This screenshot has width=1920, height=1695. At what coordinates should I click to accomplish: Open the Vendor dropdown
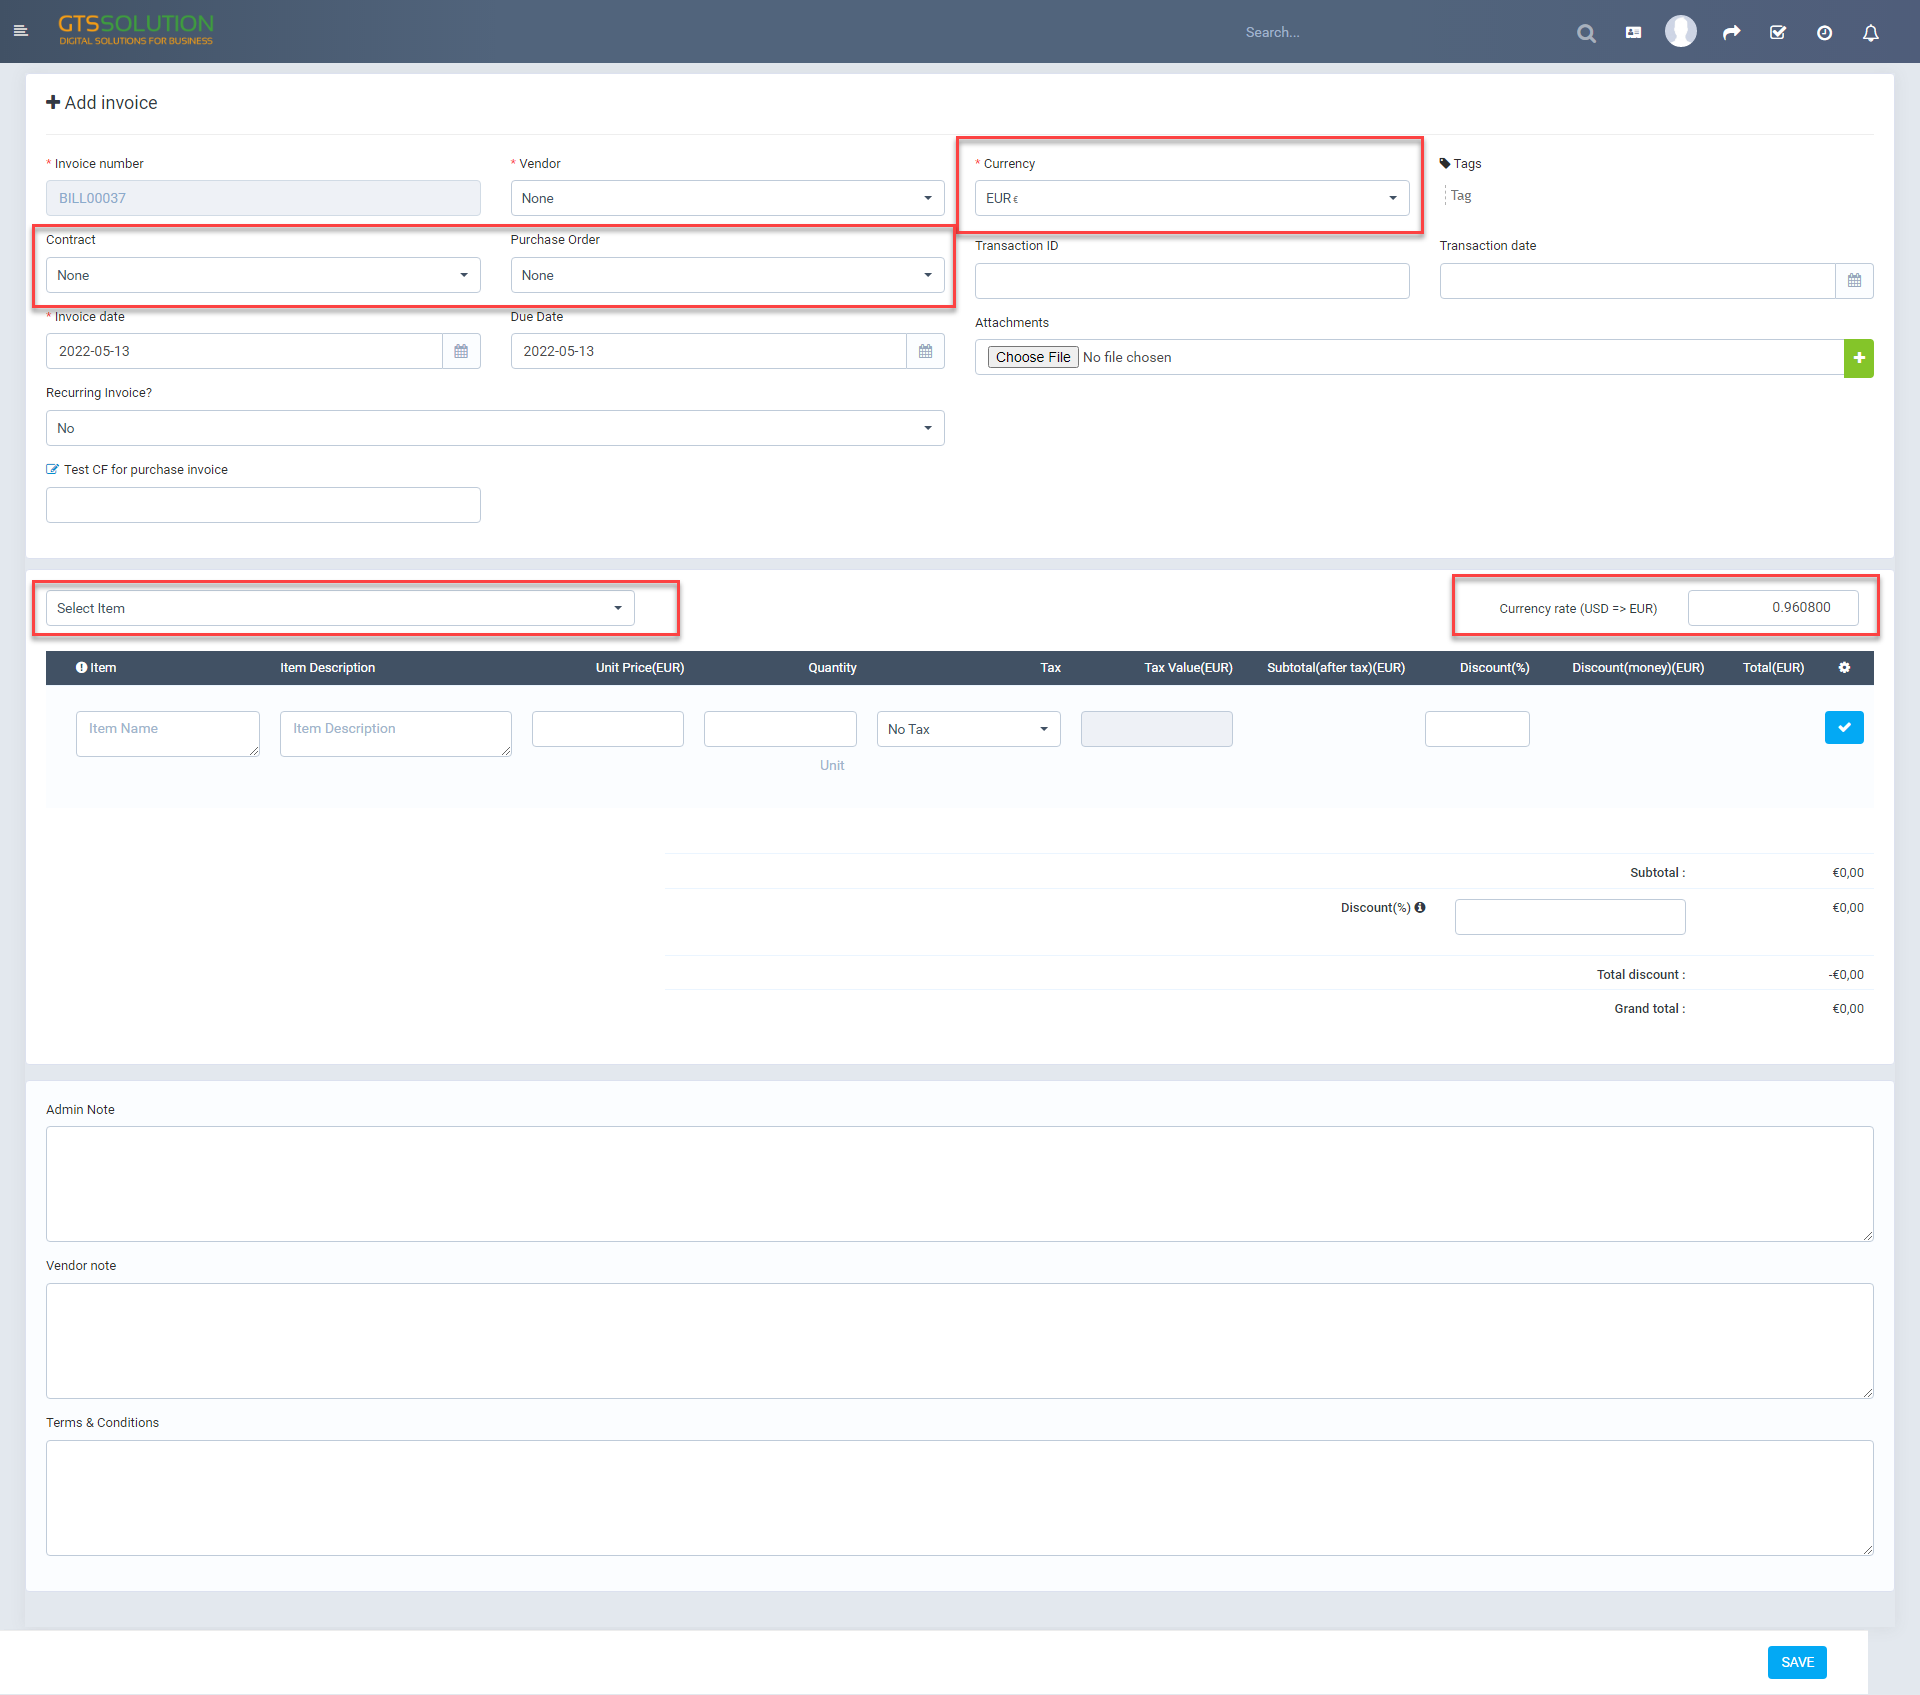(727, 198)
